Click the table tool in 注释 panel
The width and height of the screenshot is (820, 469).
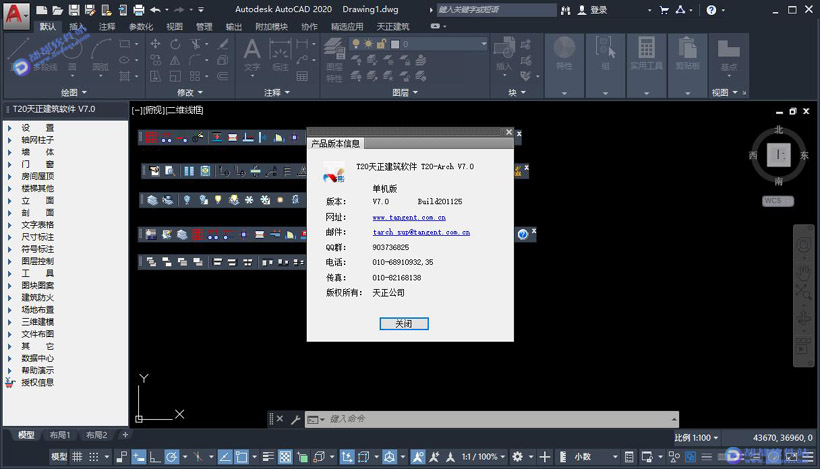click(302, 76)
